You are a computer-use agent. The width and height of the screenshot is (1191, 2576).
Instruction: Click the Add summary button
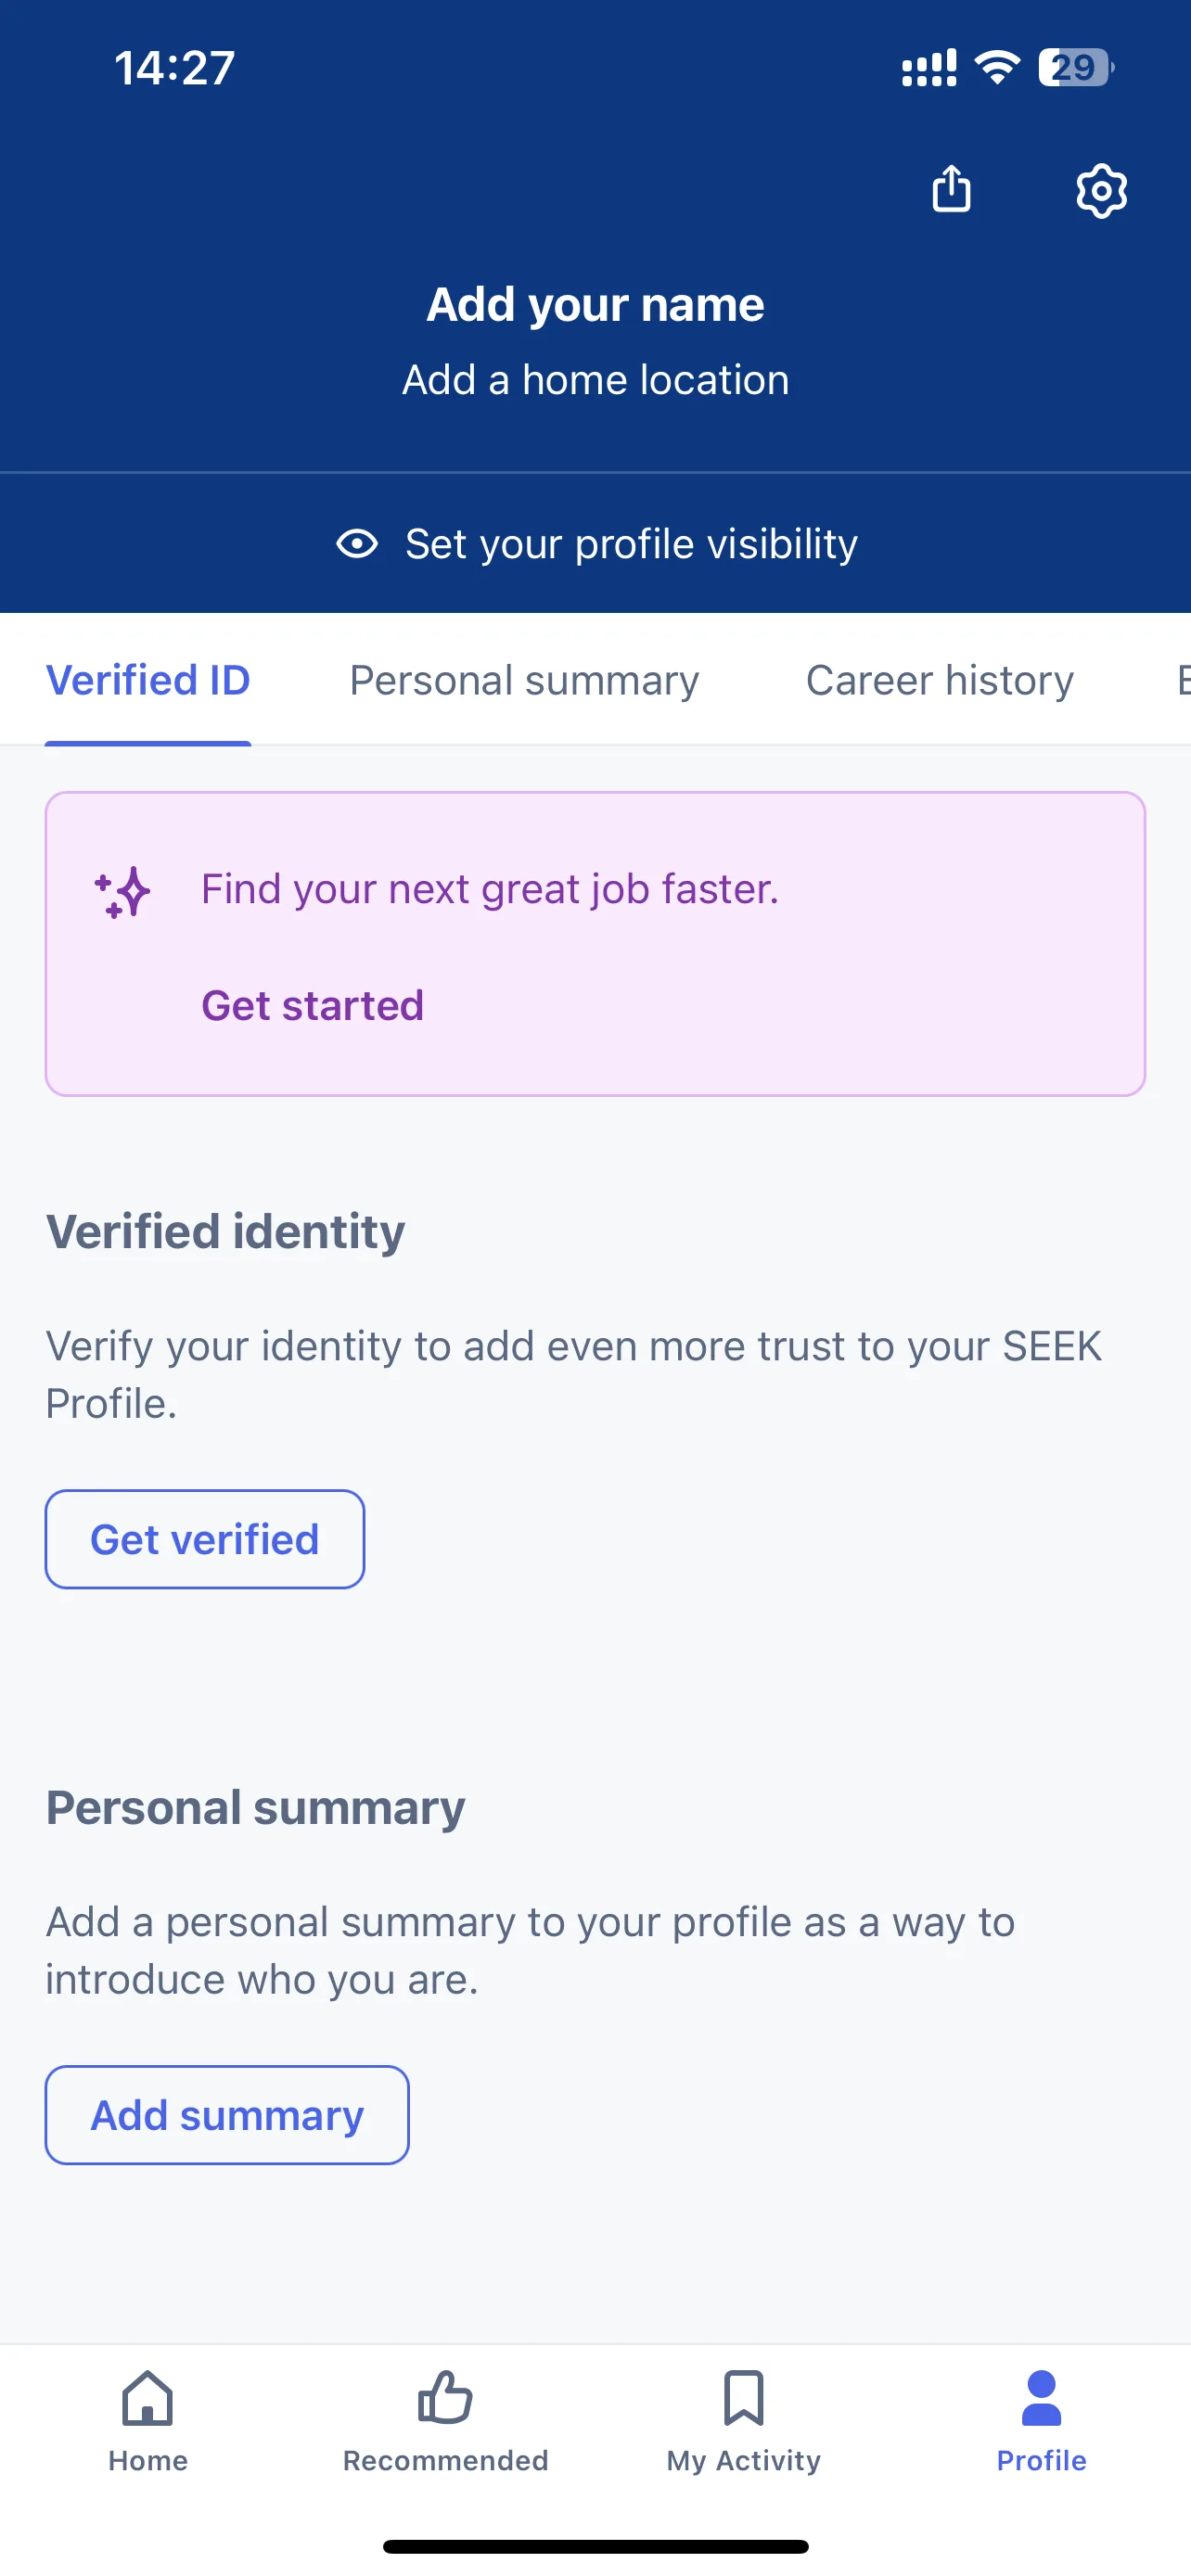pos(227,2115)
